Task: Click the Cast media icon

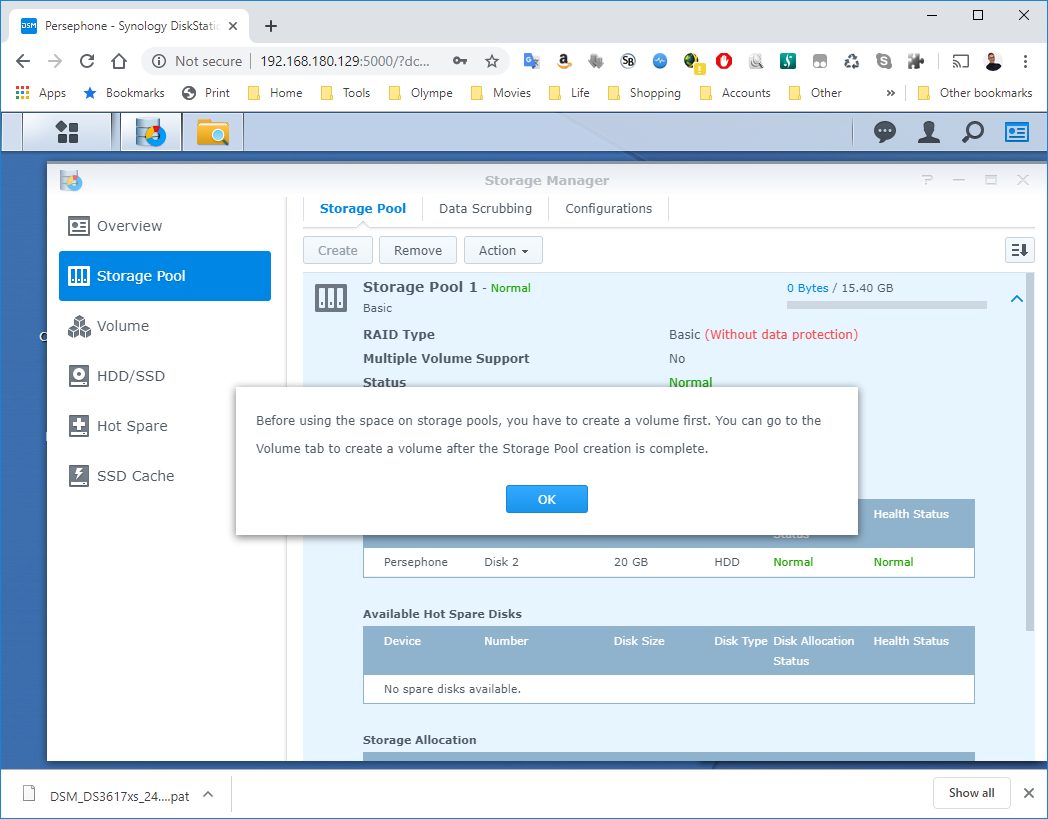Action: [960, 62]
